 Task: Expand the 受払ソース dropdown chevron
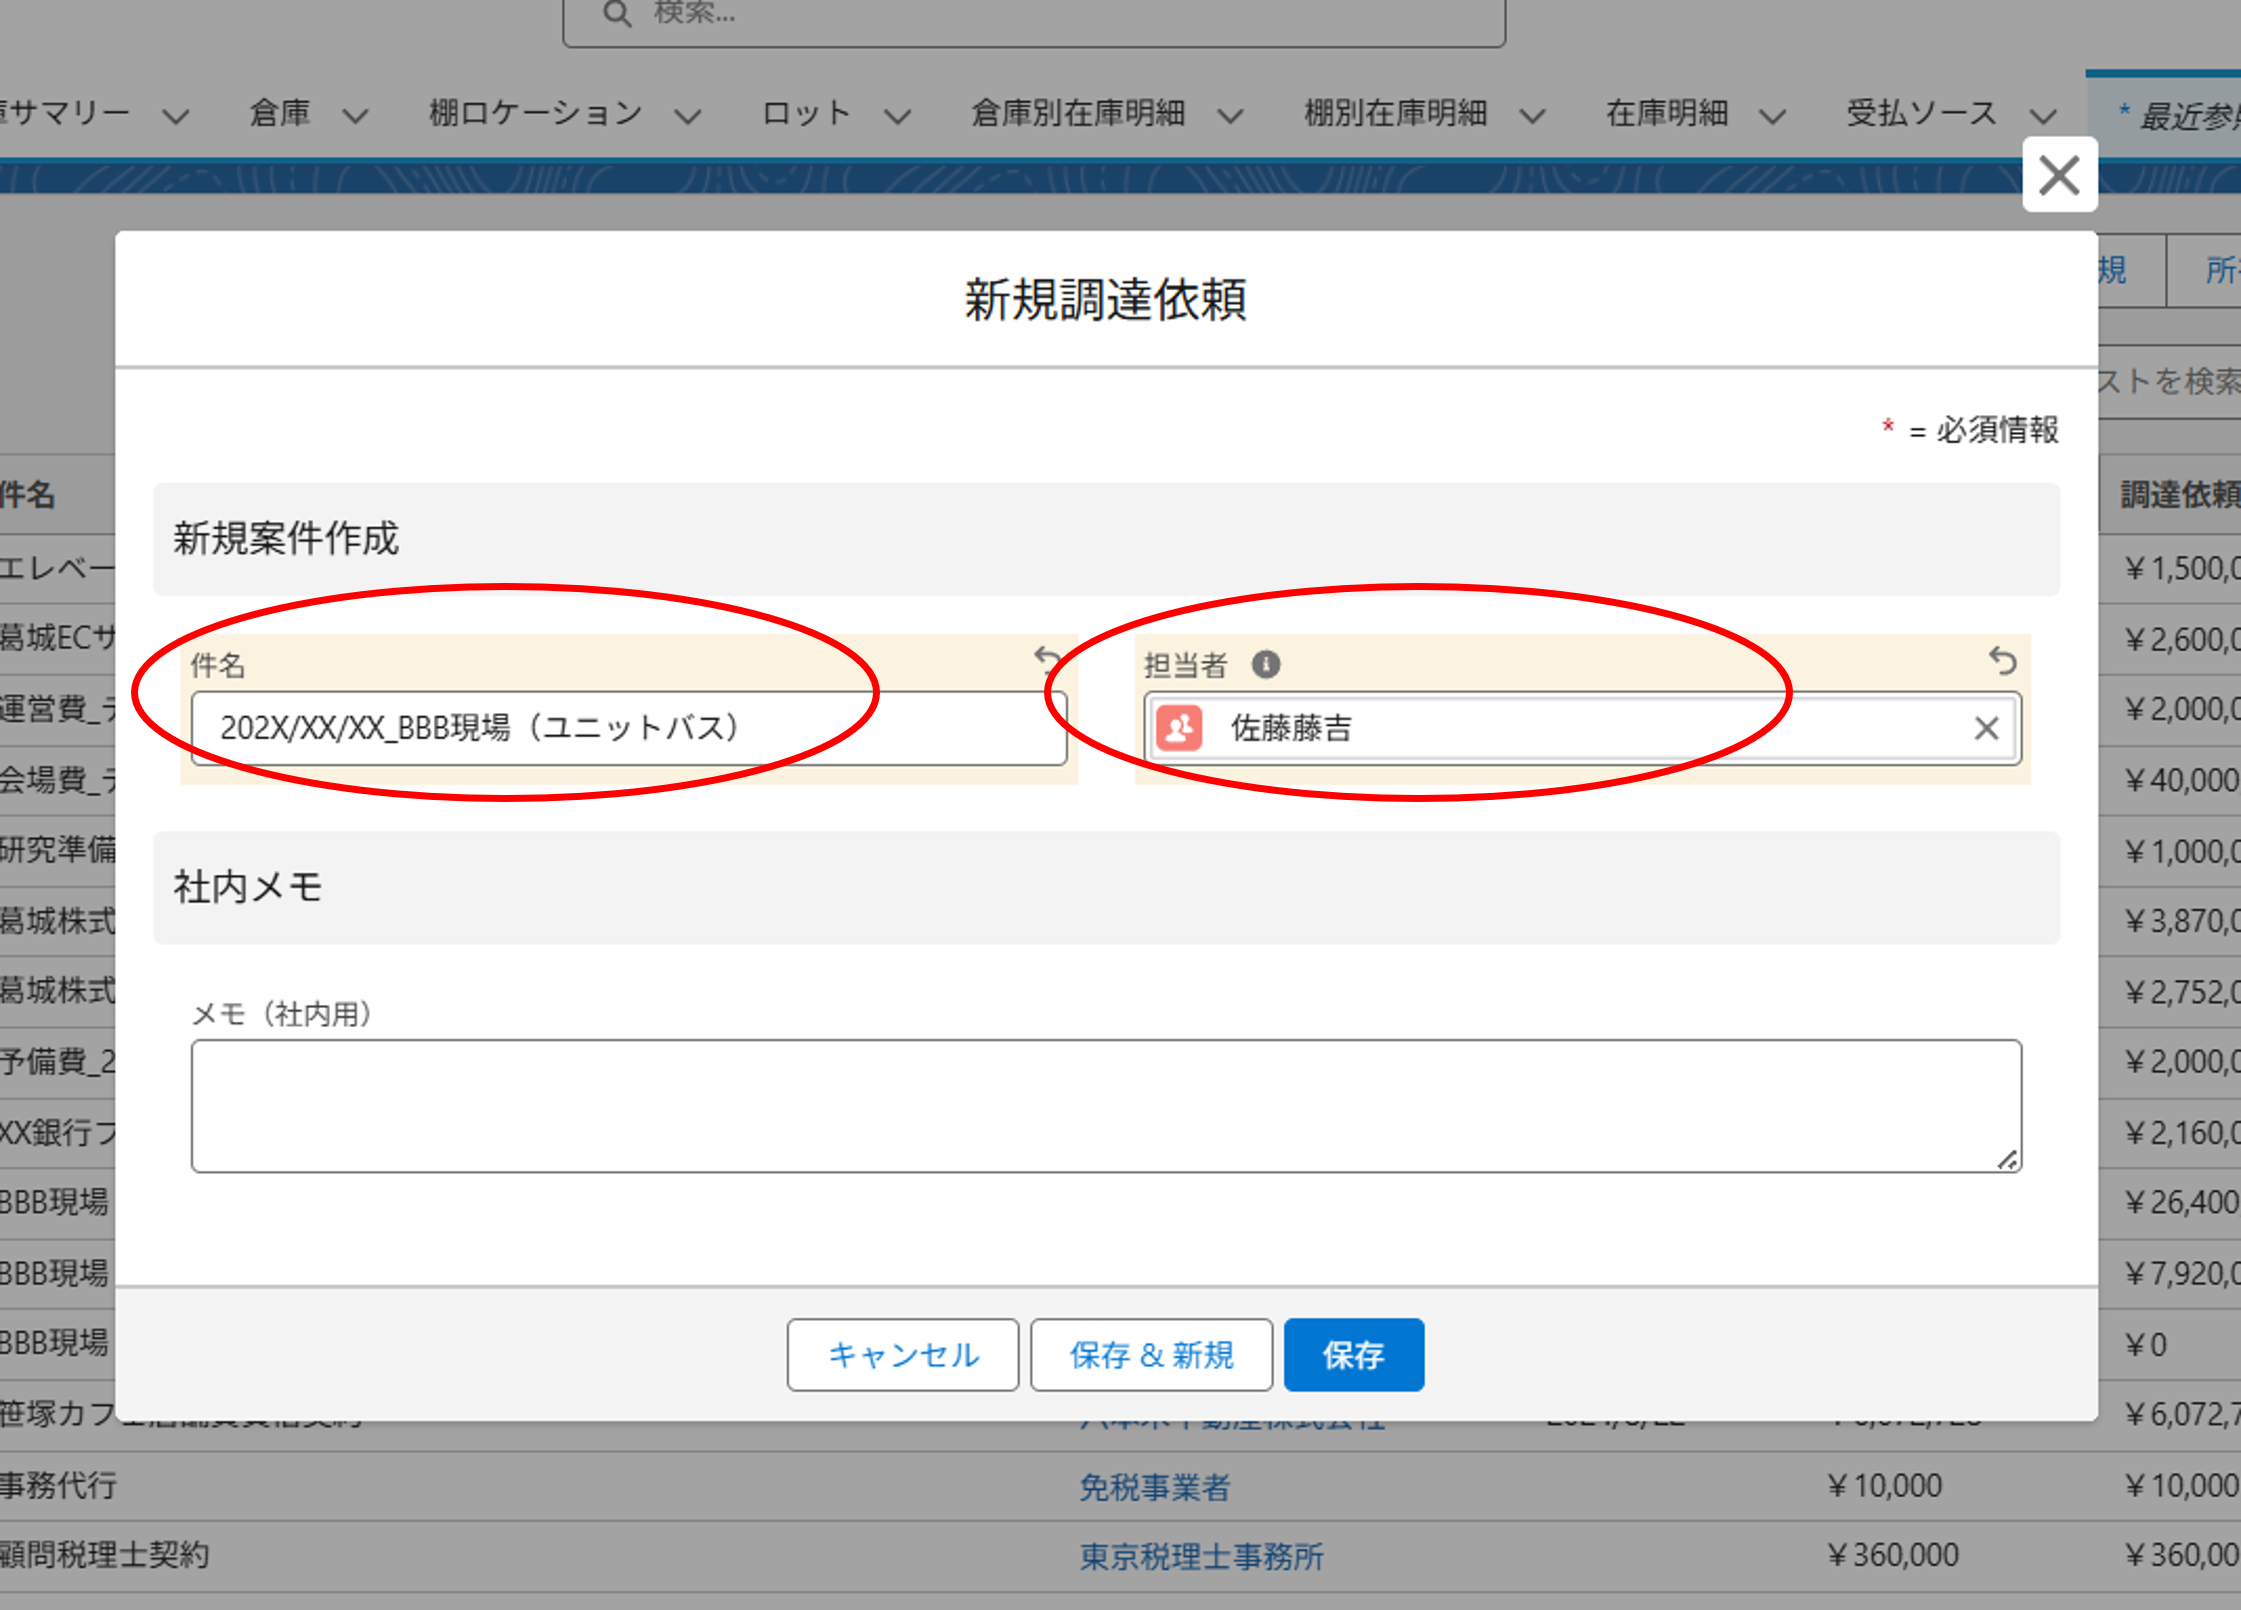2044,116
